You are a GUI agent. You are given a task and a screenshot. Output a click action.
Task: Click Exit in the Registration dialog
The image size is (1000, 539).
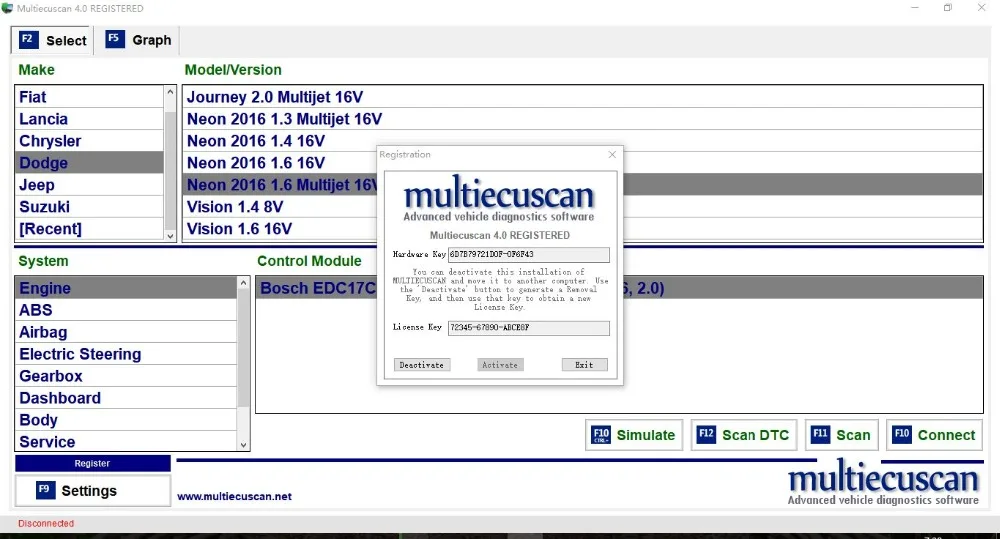click(584, 365)
